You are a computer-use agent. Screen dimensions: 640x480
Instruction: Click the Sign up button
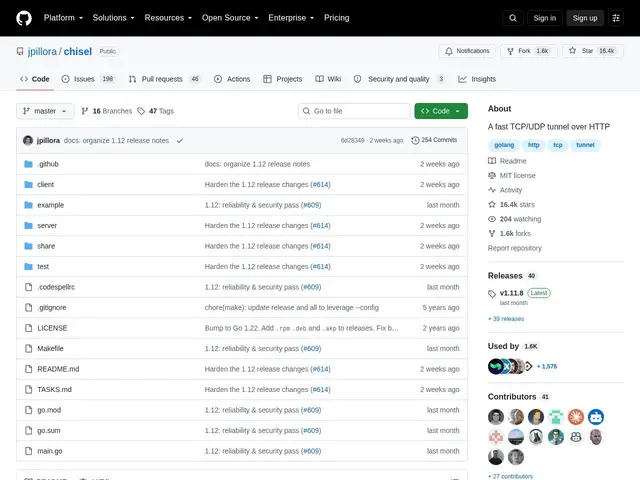(x=584, y=18)
